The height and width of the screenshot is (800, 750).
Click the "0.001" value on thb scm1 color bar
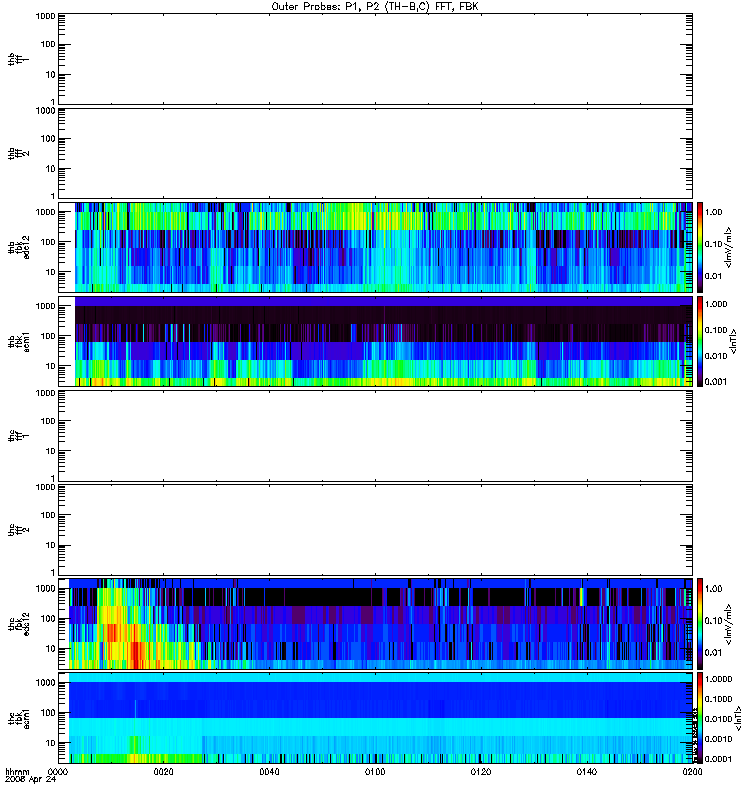pyautogui.click(x=715, y=382)
